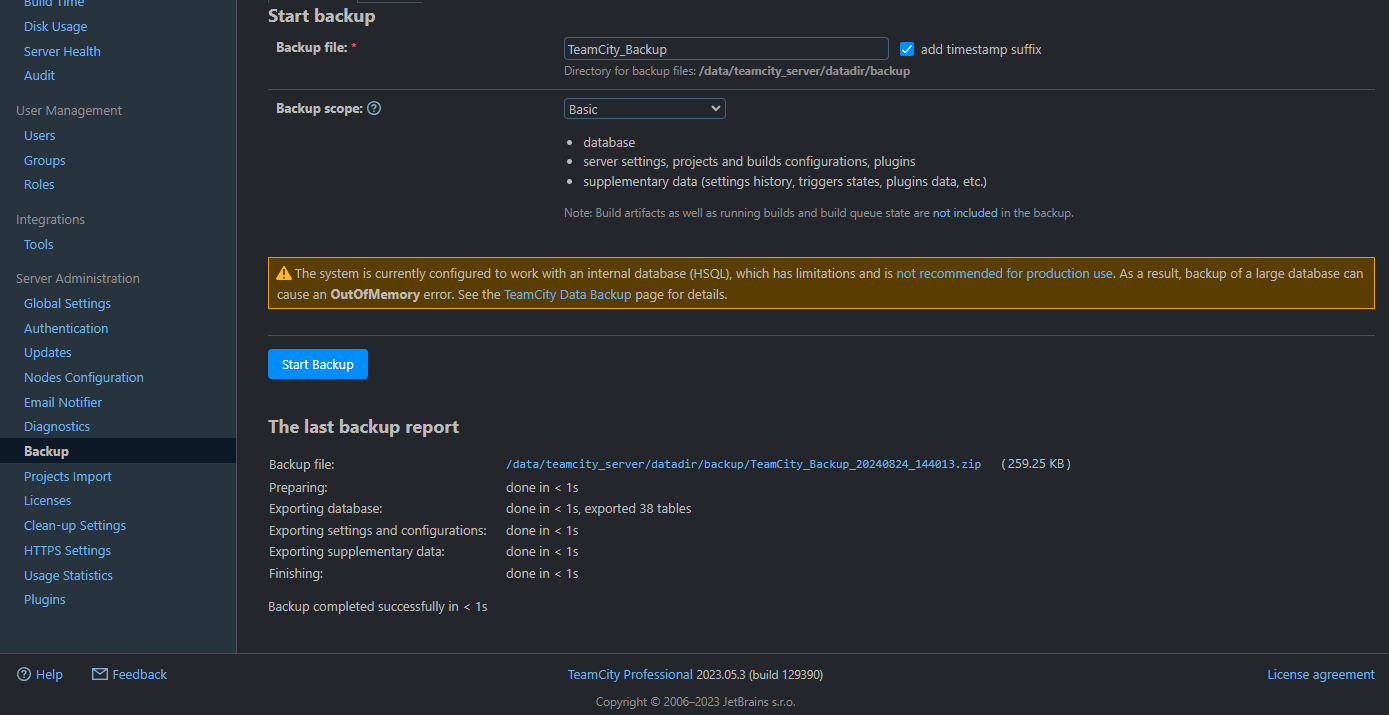
Task: Open Projects Import in the sidebar
Action: (x=68, y=477)
